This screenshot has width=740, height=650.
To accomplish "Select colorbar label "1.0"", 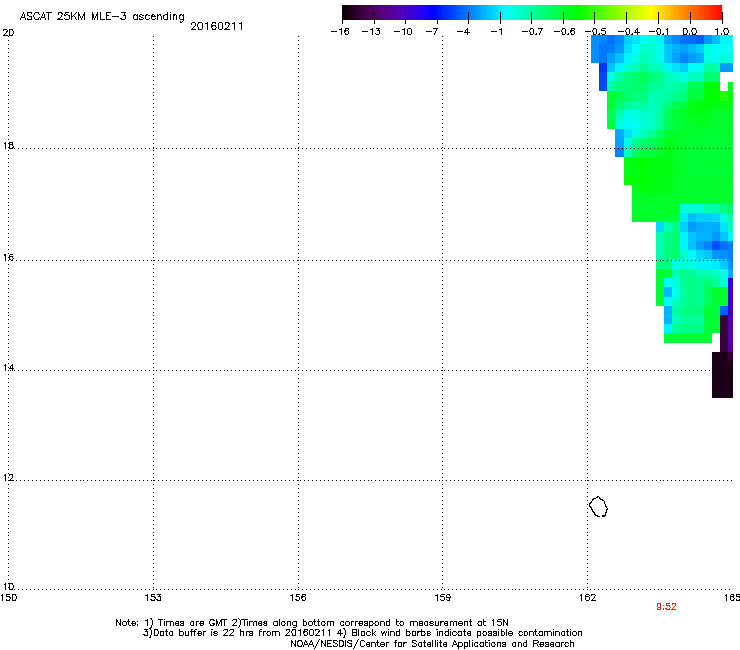I will [x=722, y=32].
